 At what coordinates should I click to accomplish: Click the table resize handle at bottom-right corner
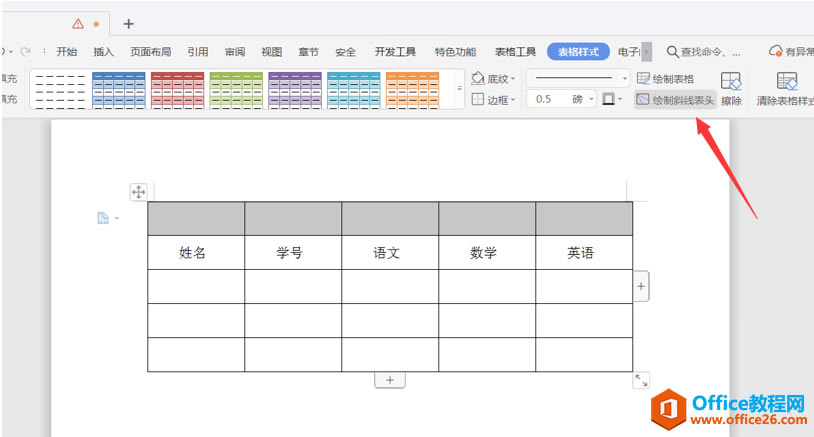click(641, 380)
